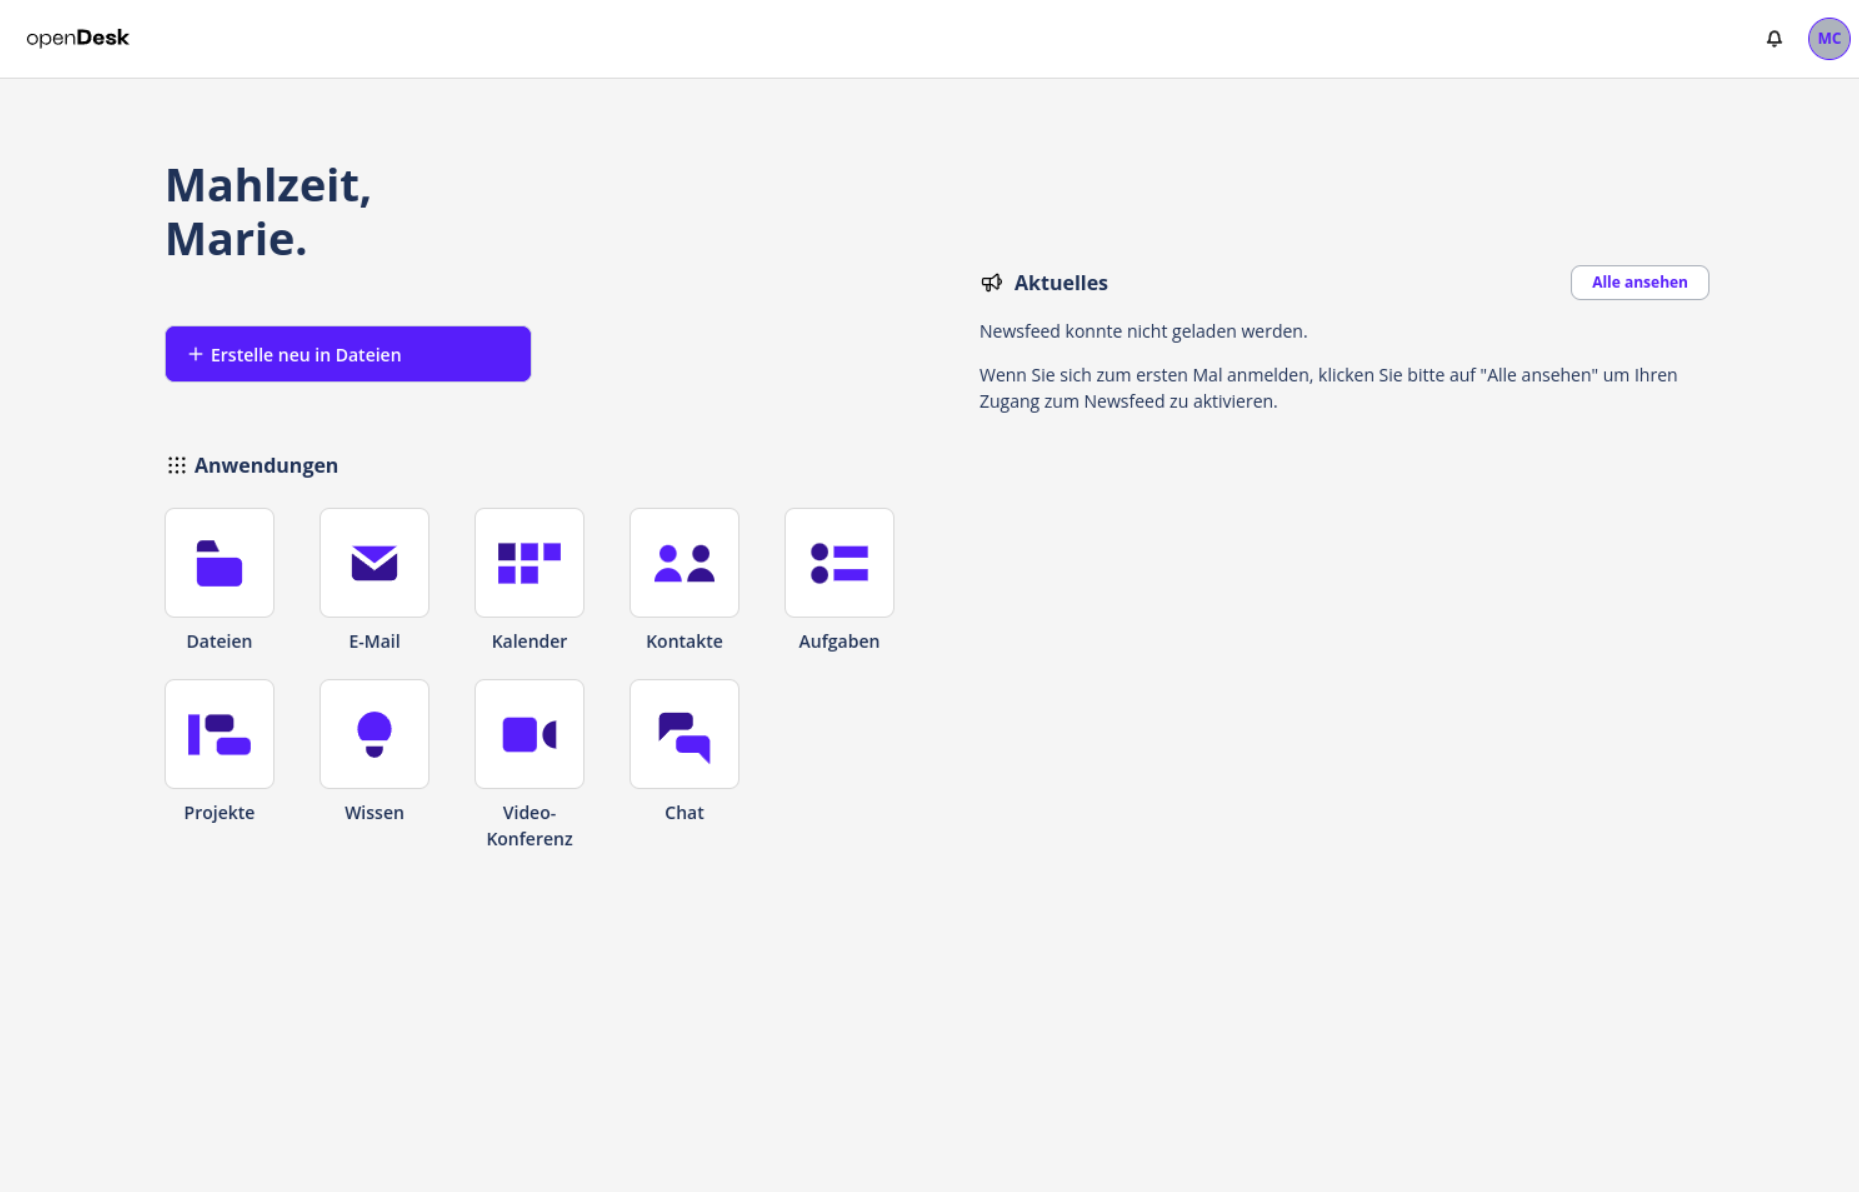The width and height of the screenshot is (1859, 1192).
Task: Click 'Newsfeed konnte nicht geladen werden.' text
Action: (x=1143, y=331)
